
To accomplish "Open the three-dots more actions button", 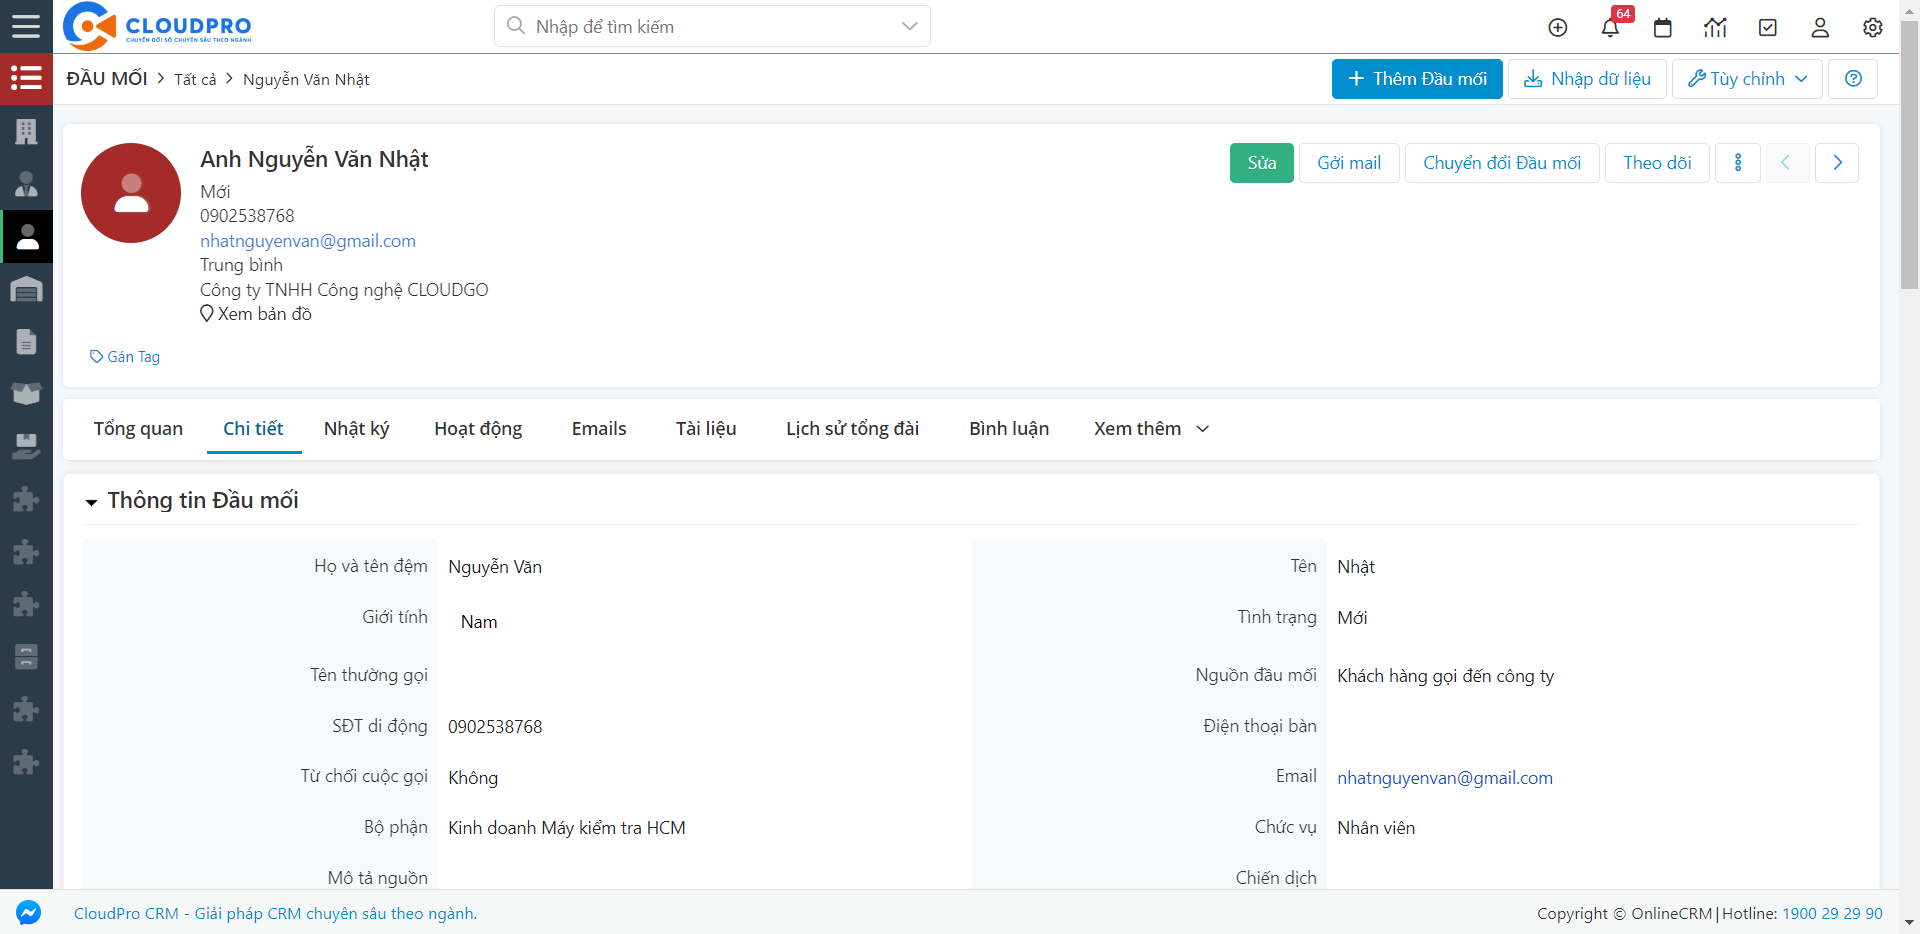I will click(x=1738, y=163).
